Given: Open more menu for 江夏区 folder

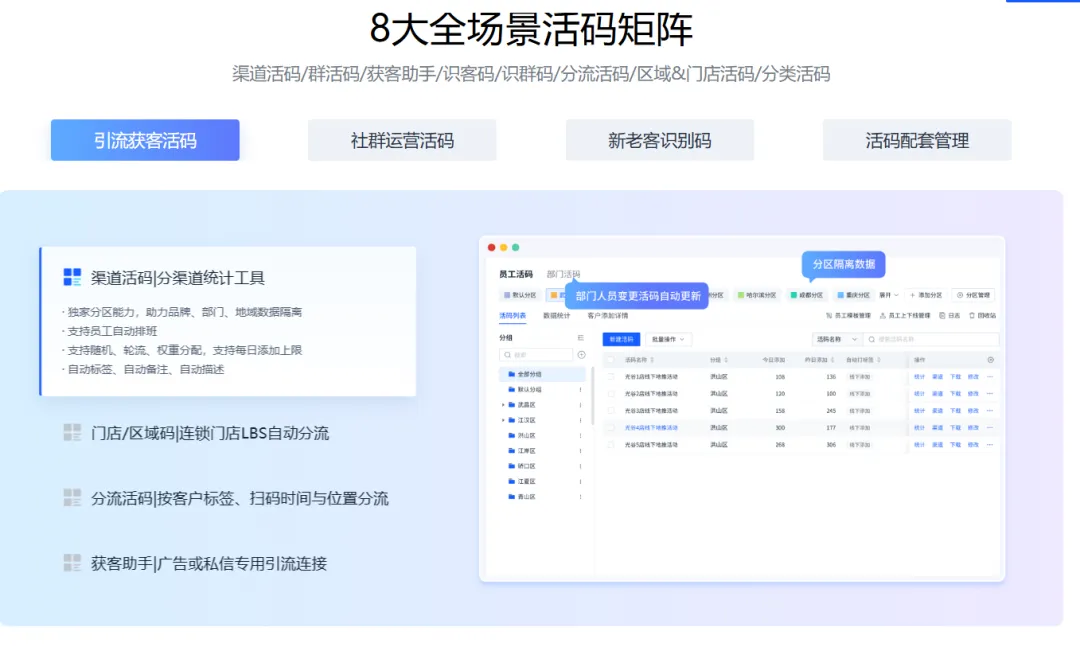Looking at the screenshot, I should click(580, 482).
